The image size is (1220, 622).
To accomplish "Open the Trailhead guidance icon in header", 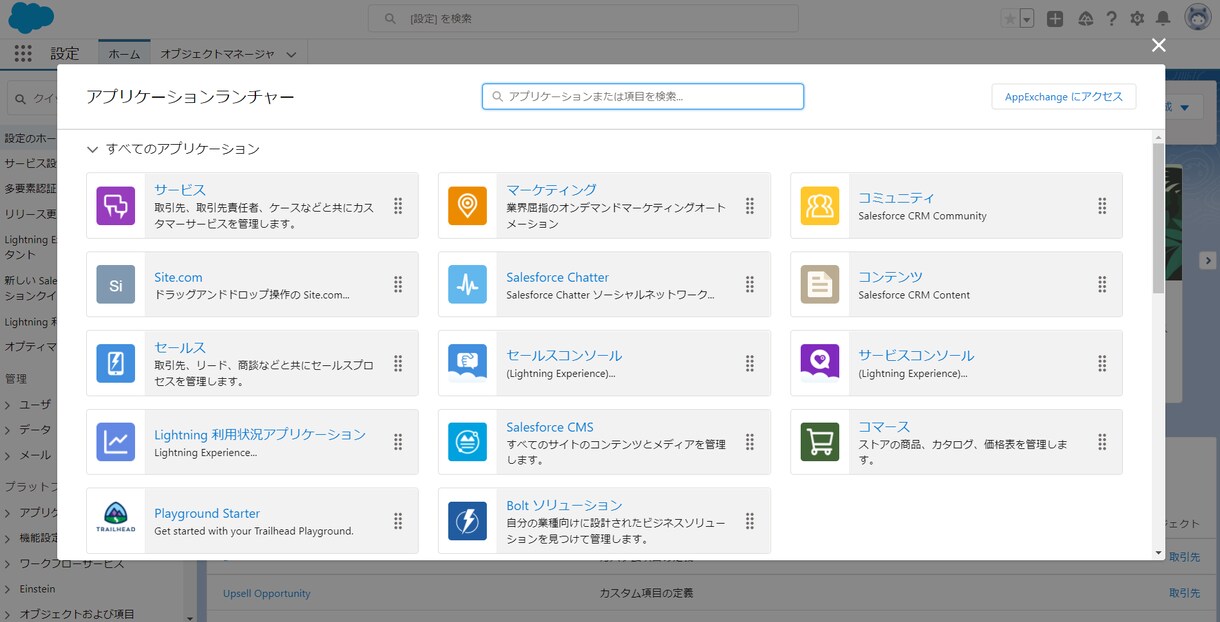I will coord(1085,18).
